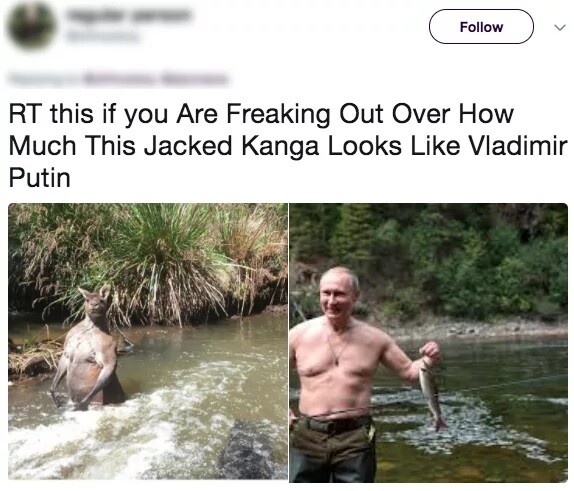This screenshot has height=491, width=574.
Task: Select the blurred account handle below name
Action: click(x=102, y=36)
